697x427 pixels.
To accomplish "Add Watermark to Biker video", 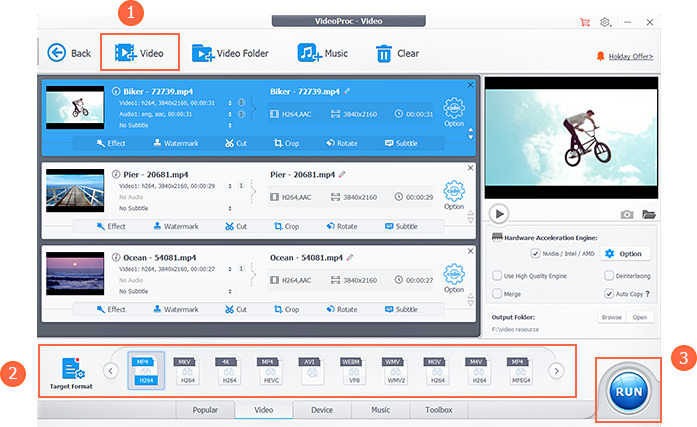I will 176,143.
